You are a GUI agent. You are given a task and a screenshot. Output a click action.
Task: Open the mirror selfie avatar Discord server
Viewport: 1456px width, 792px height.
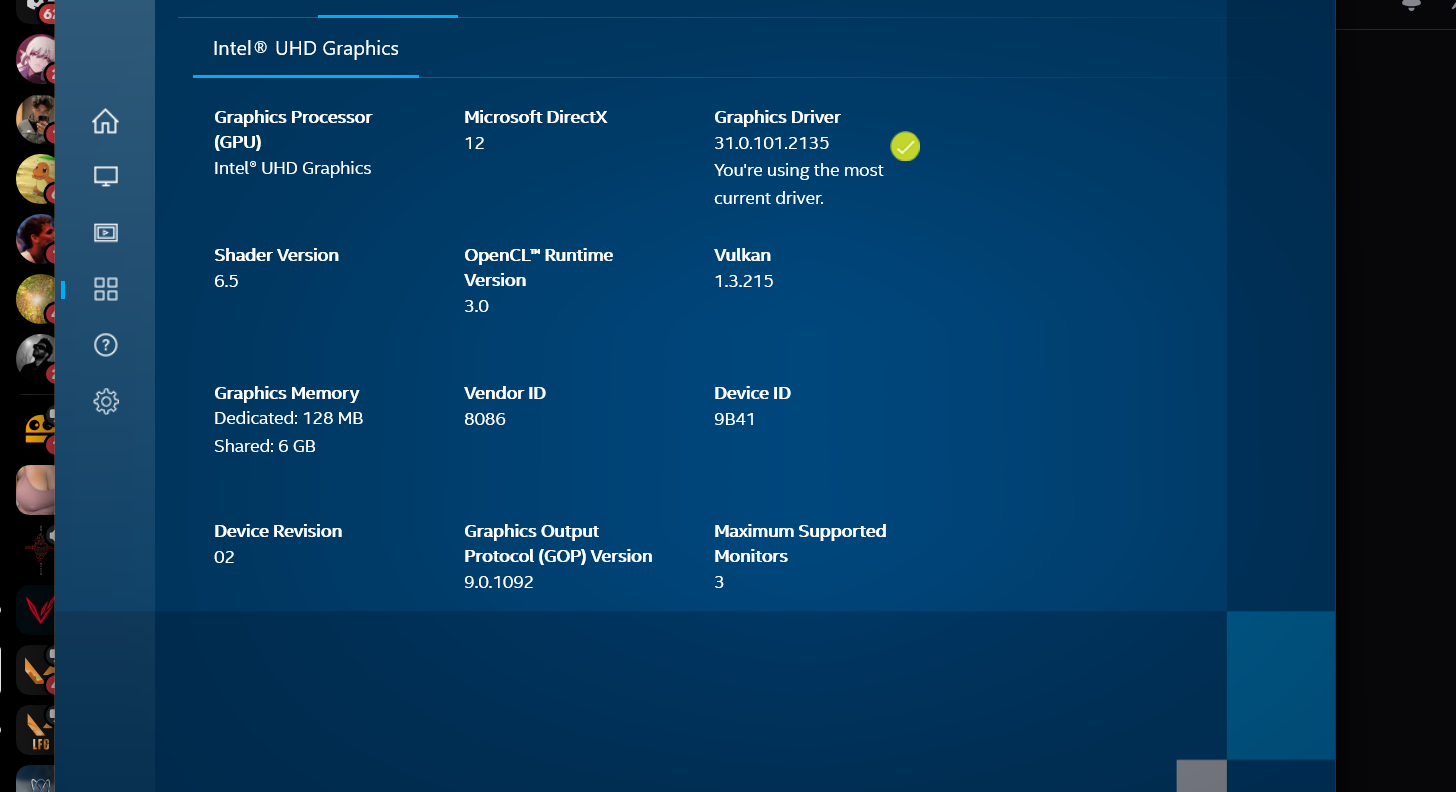tap(36, 120)
